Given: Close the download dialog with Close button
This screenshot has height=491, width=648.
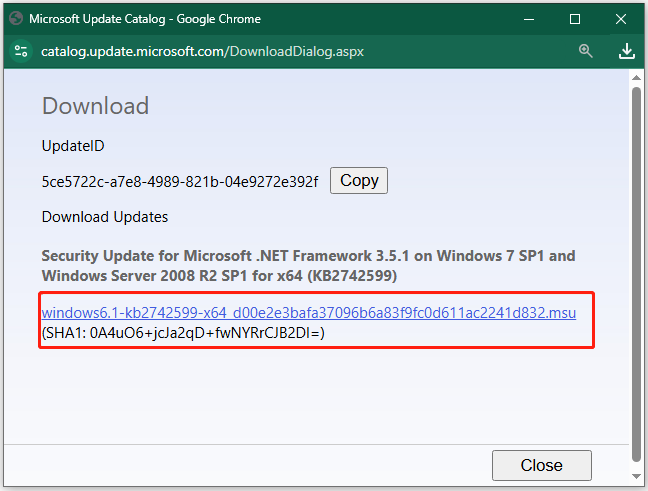Looking at the screenshot, I should tap(541, 465).
